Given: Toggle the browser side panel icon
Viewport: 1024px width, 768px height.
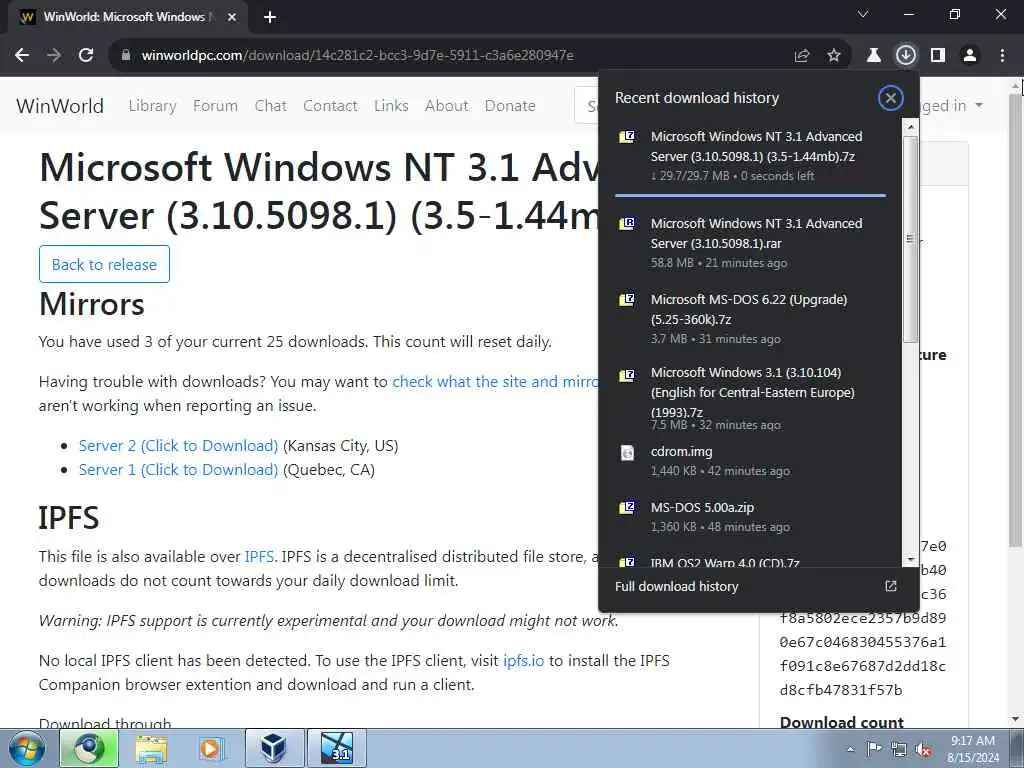Looking at the screenshot, I should [938, 56].
